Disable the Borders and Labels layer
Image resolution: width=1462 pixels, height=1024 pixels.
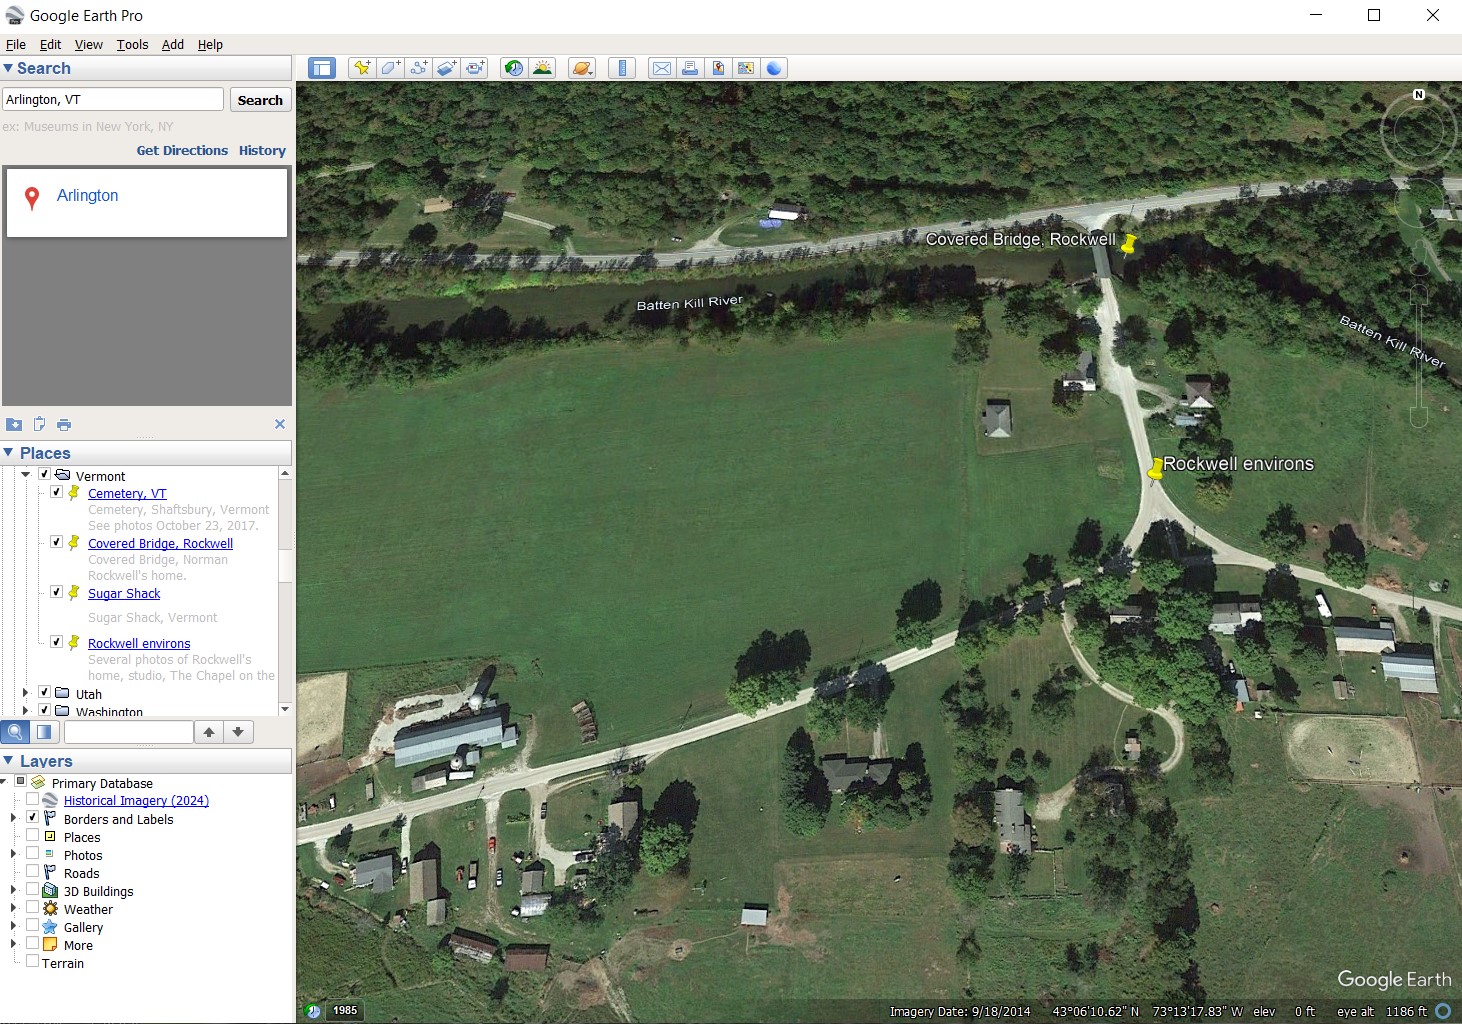coord(33,817)
